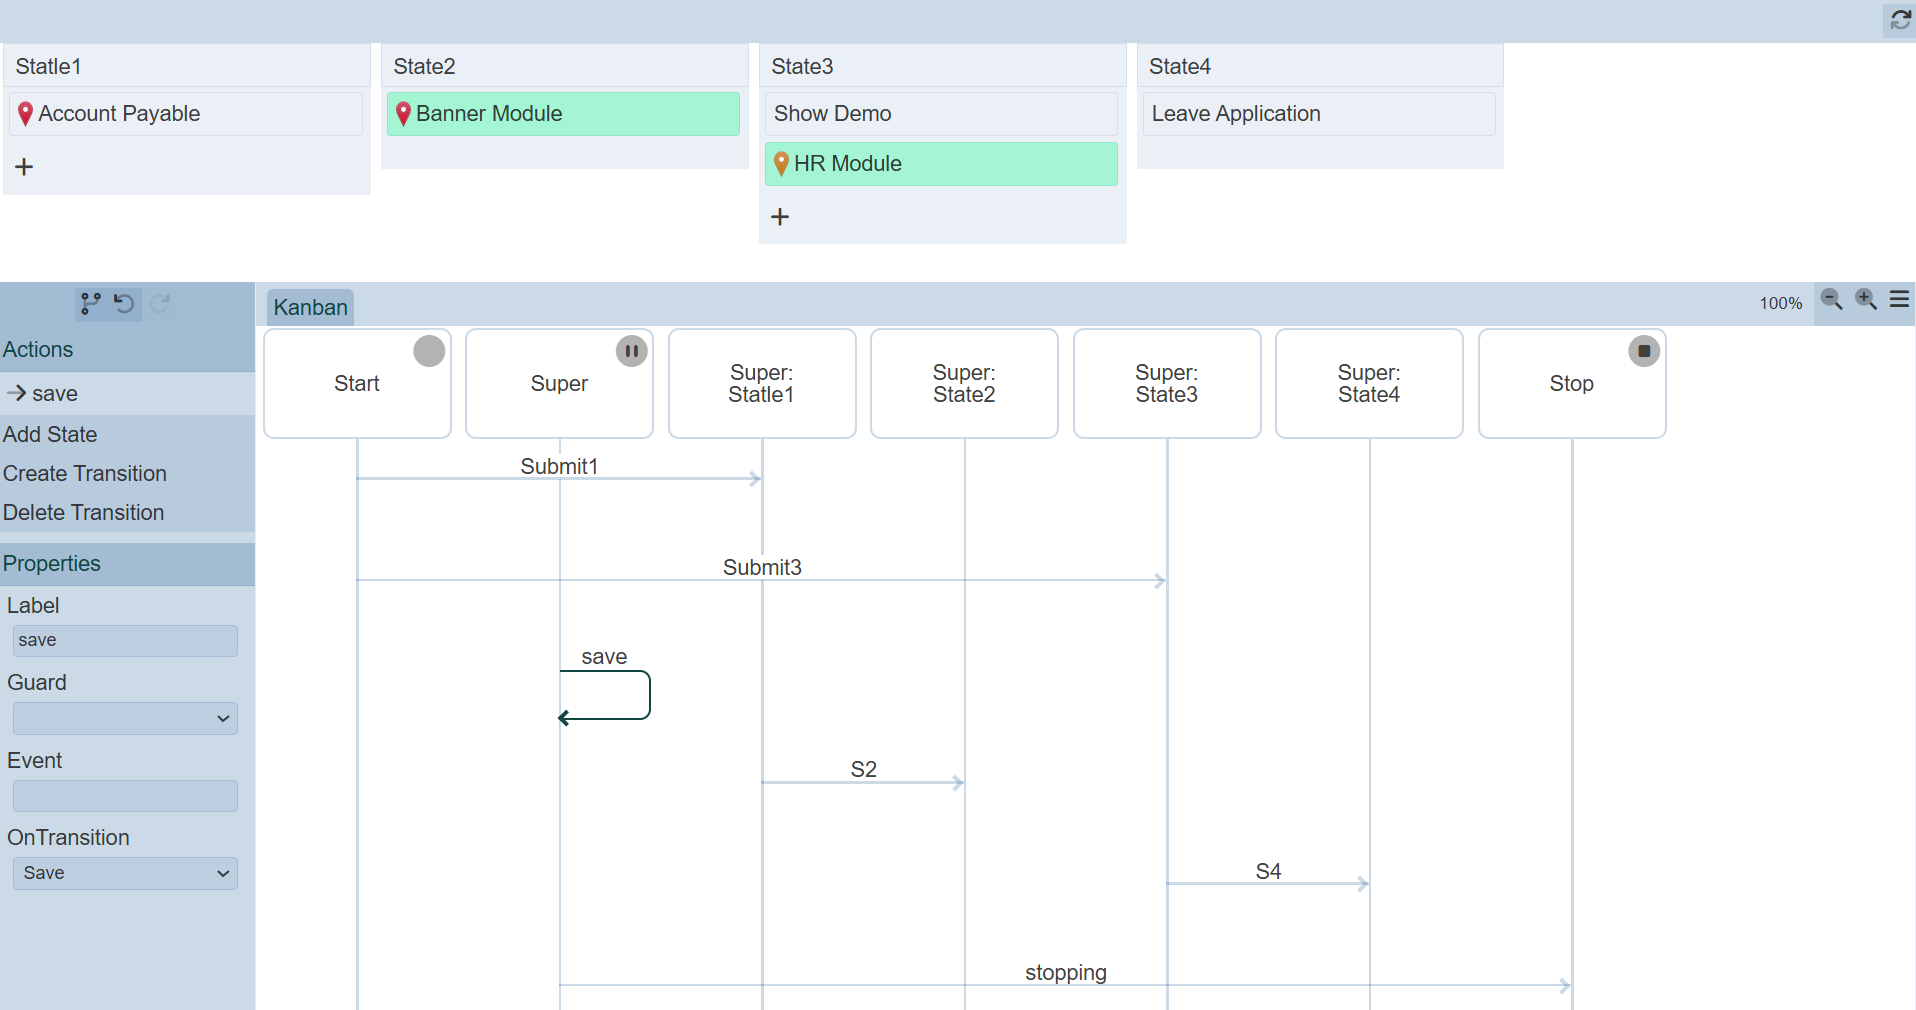Click the refresh icon at top right
The image size is (1916, 1010).
[x=1900, y=20]
